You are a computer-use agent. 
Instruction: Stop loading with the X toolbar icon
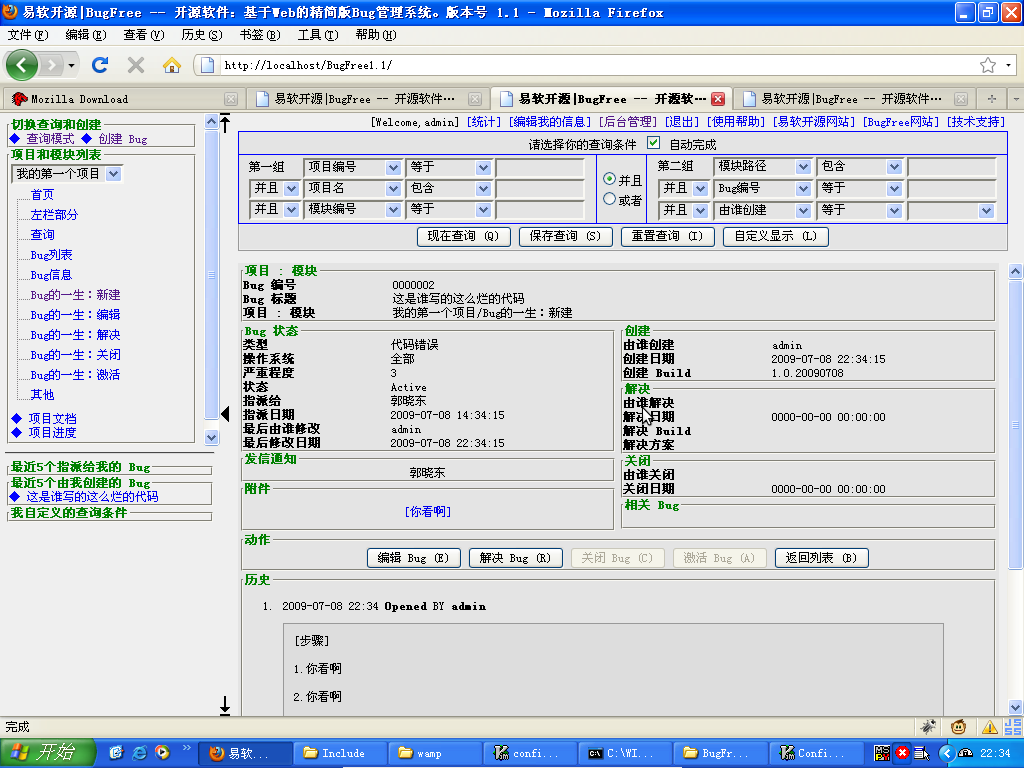[136, 65]
